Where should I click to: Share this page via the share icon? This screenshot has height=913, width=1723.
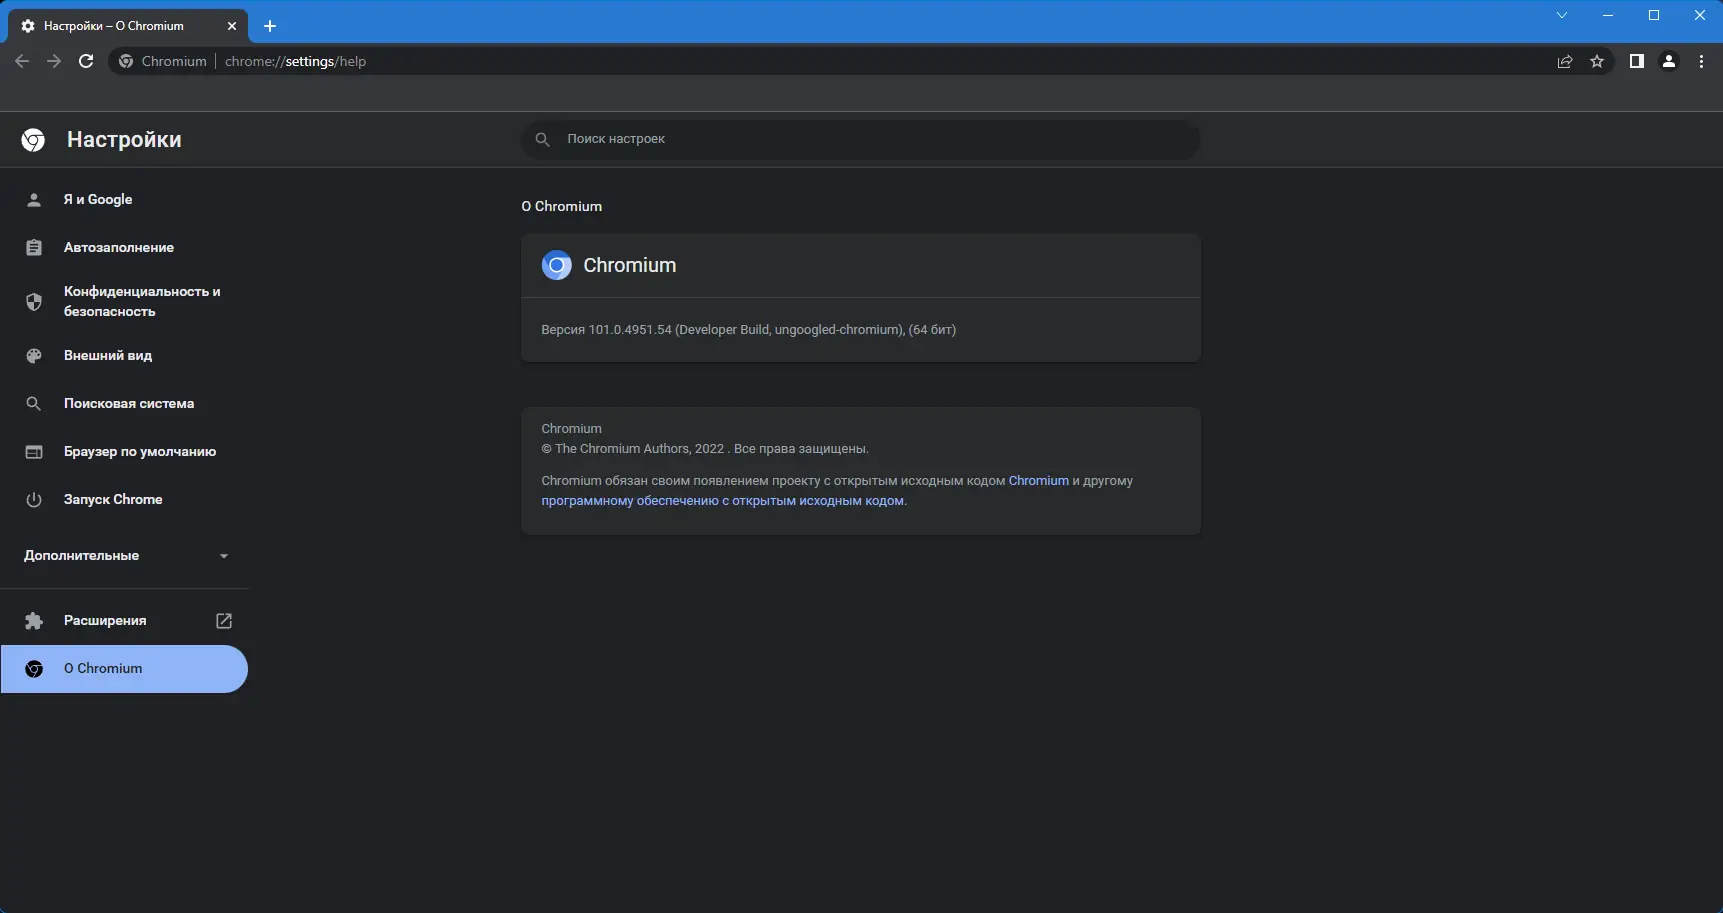(x=1565, y=61)
